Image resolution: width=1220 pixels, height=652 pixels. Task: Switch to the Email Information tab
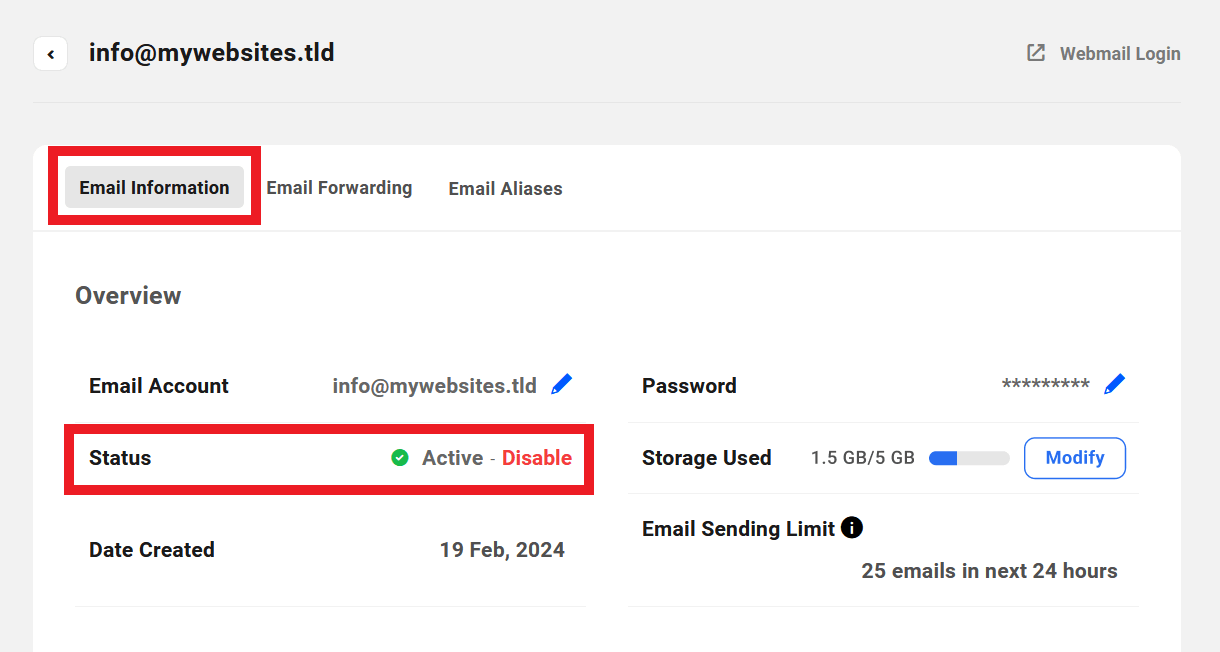tap(154, 187)
